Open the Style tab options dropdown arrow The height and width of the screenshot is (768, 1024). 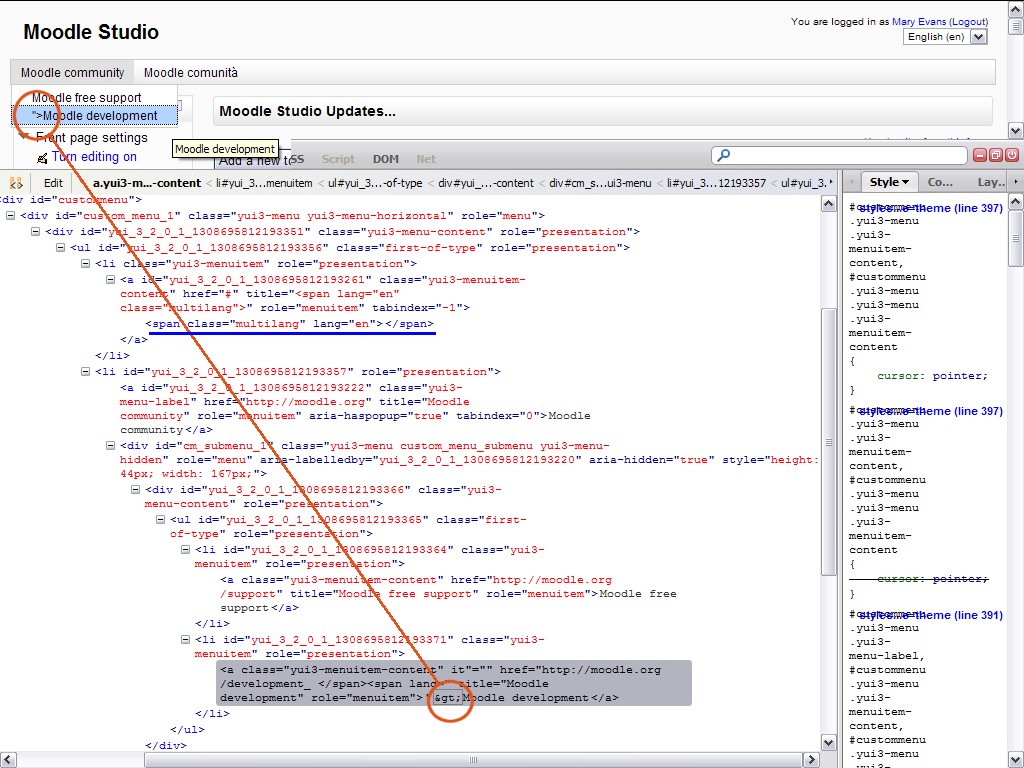906,183
